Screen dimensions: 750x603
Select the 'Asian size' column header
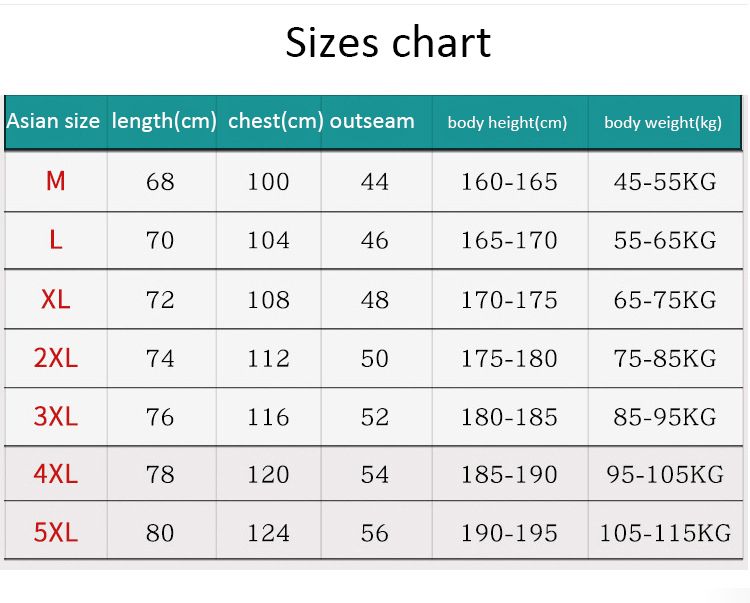coord(53,122)
